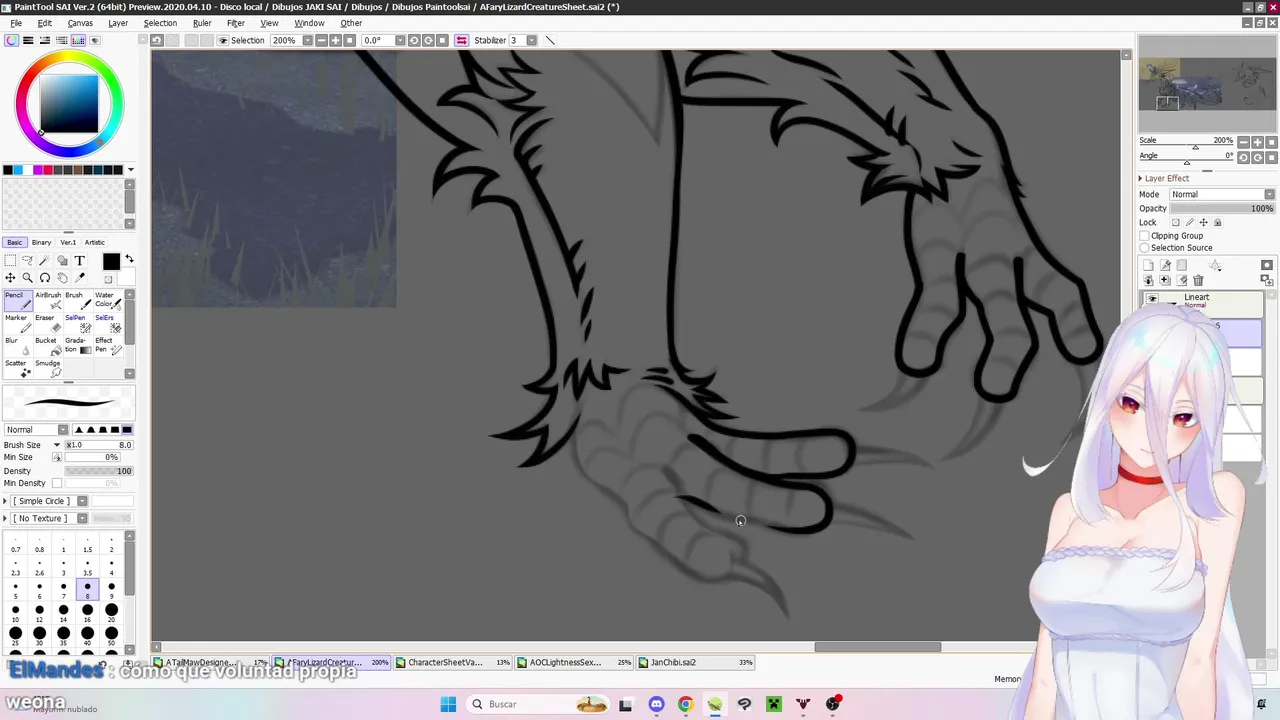This screenshot has width=1280, height=720.
Task: Expand the Simple Circle brush shape option
Action: (5, 501)
